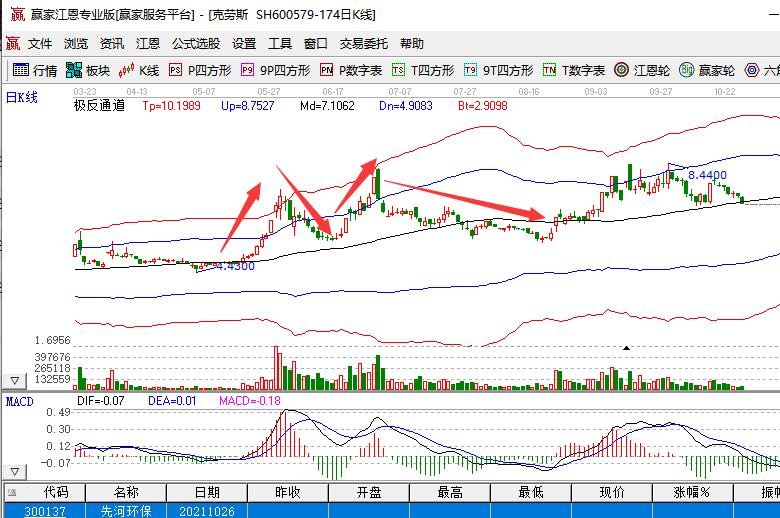Click the T四方形 time square tool
Screen dimensions: 780x518
point(423,70)
